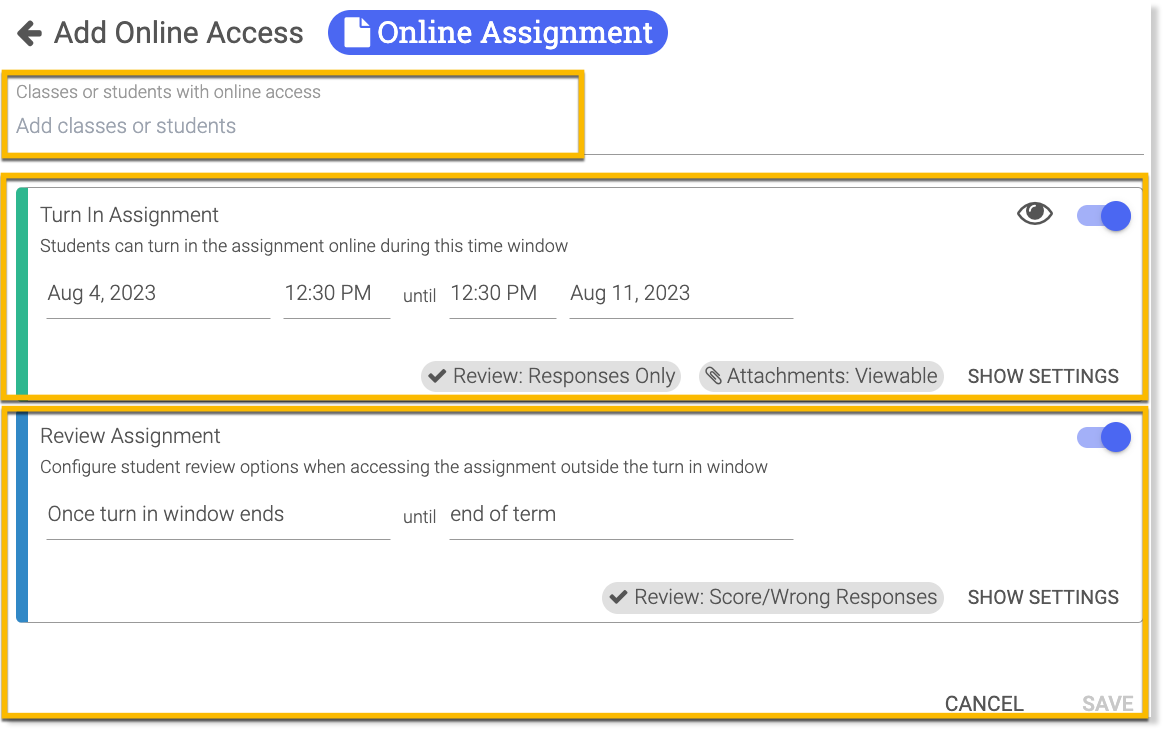This screenshot has height=731, width=1163.
Task: Open the end time field 12:30 PM after until
Action: pyautogui.click(x=502, y=294)
